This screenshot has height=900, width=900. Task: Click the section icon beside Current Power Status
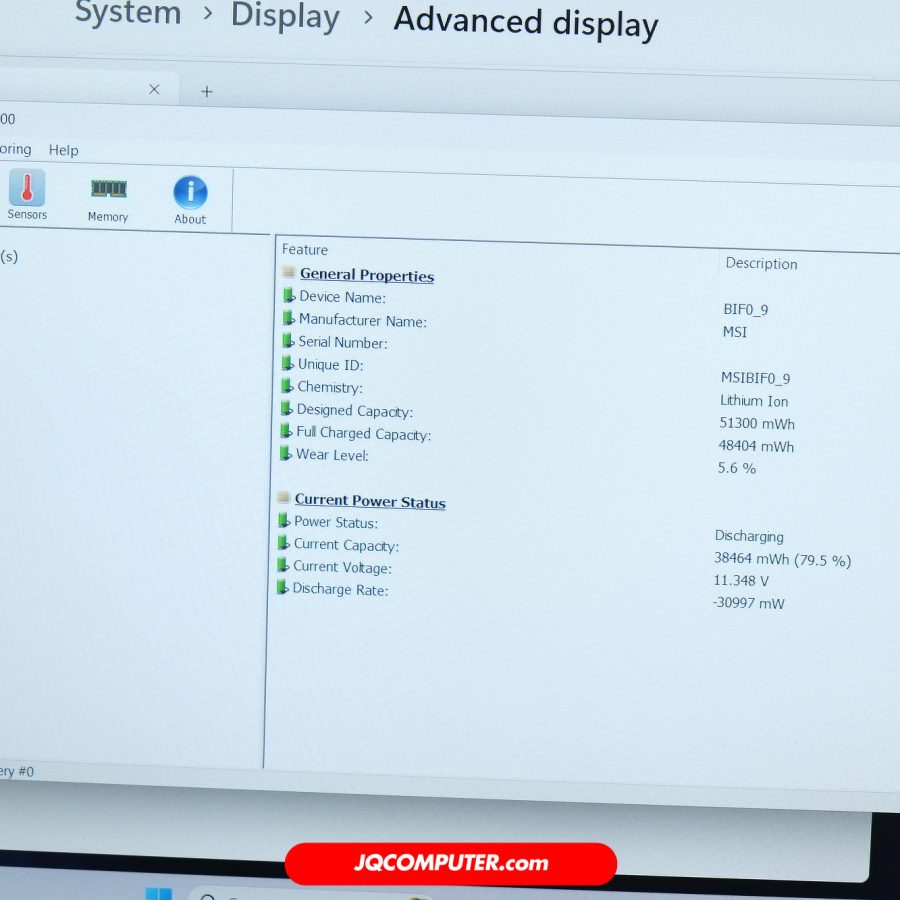[x=284, y=497]
